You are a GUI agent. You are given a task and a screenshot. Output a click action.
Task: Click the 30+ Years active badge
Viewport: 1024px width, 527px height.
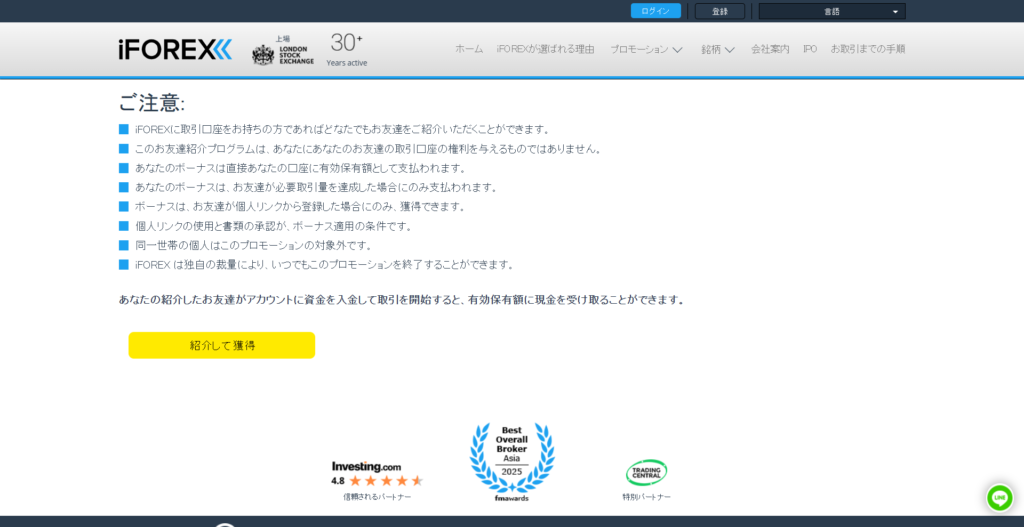tap(347, 50)
